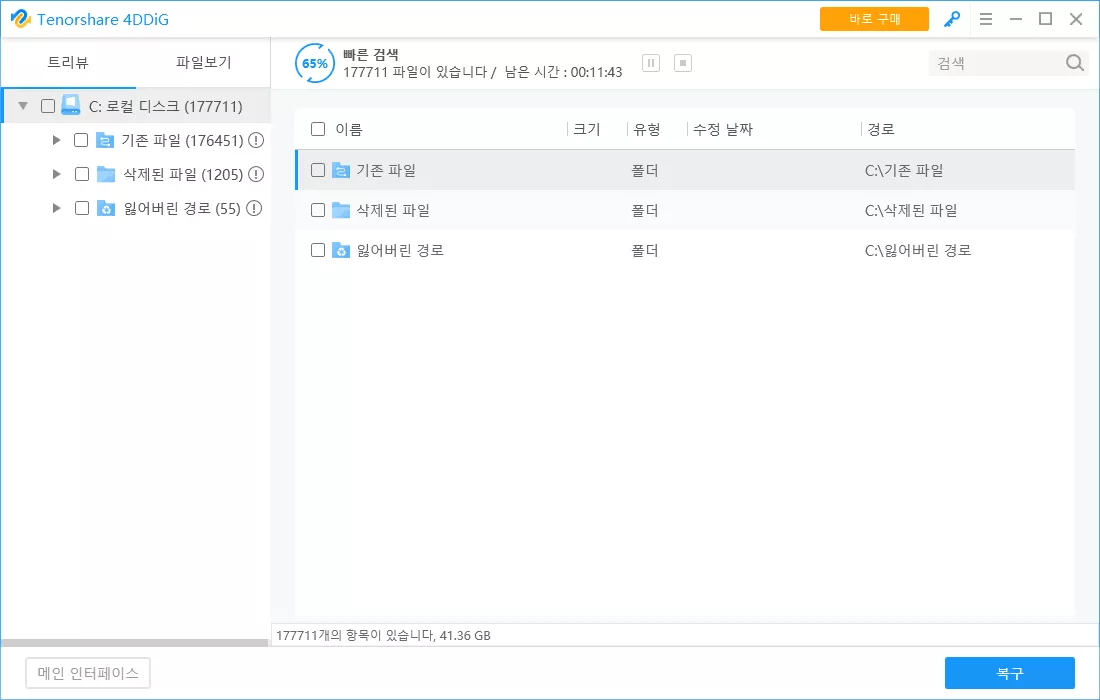Click 폴더 type in 잃어버린 경로 row

click(645, 250)
